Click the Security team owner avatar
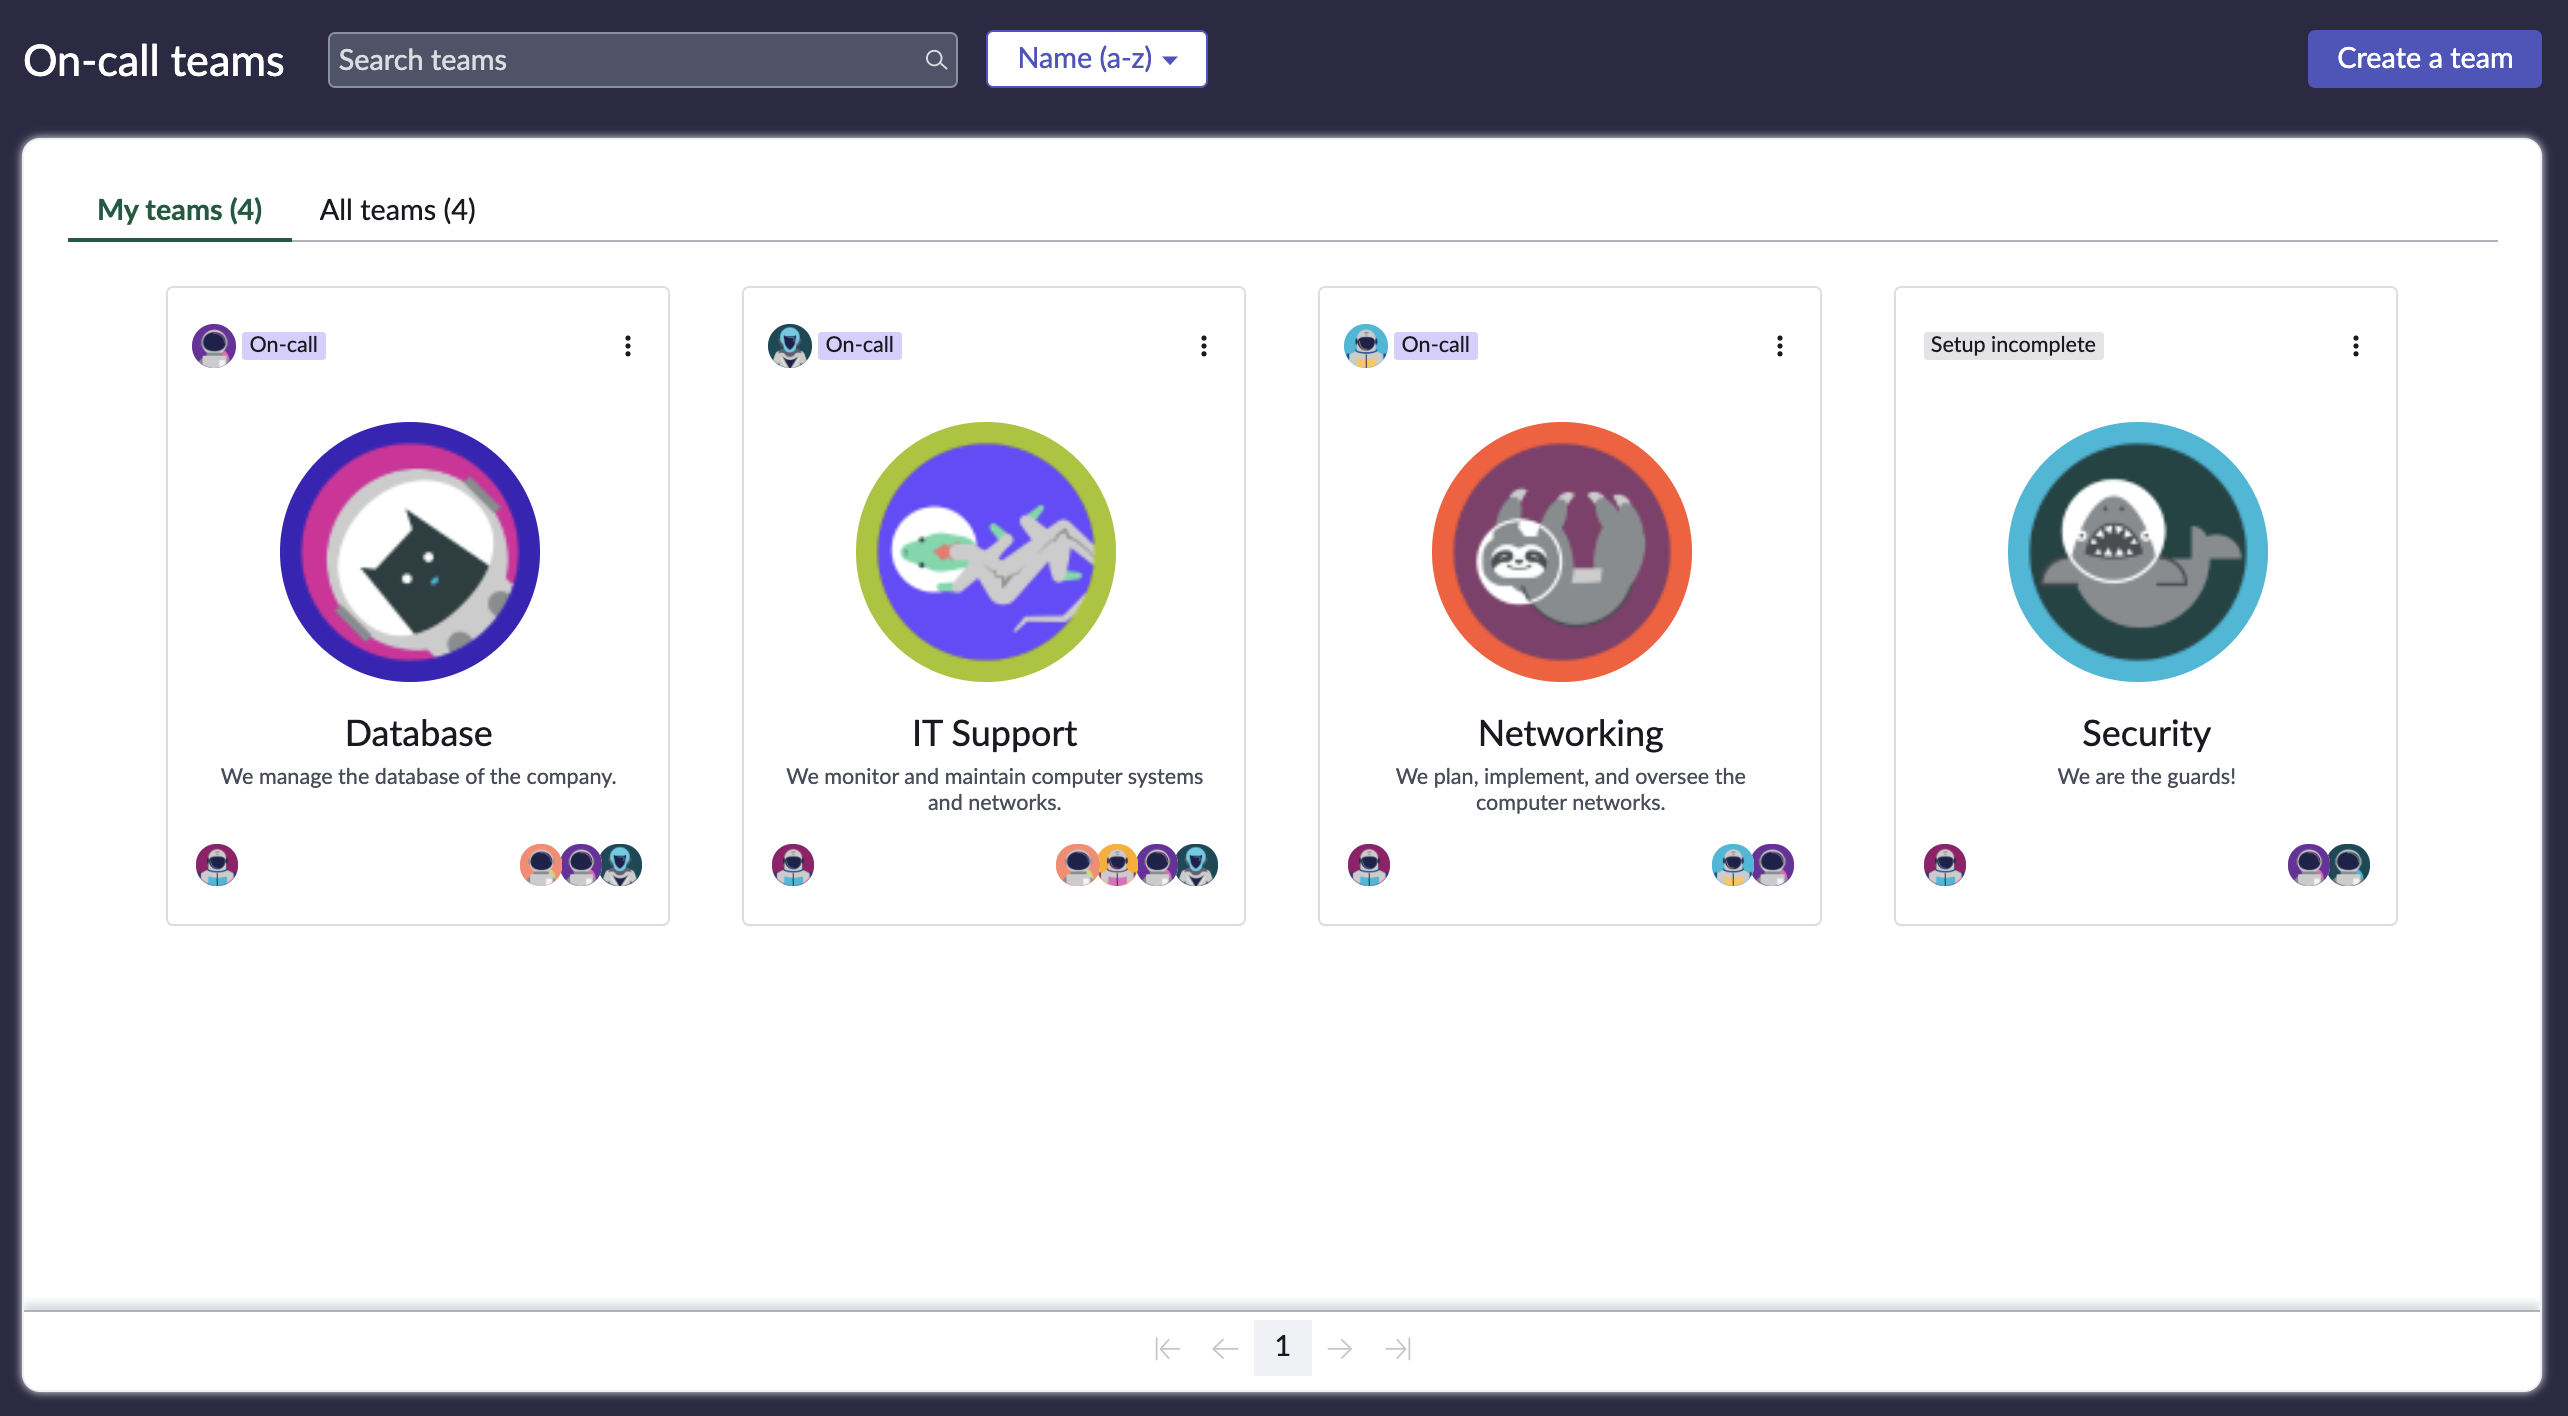 pos(1945,865)
